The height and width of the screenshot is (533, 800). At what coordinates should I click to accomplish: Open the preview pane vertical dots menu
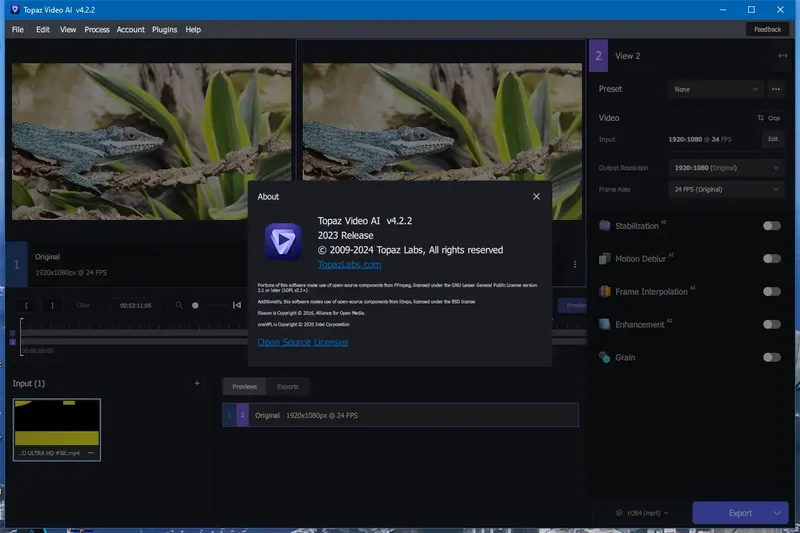574,264
